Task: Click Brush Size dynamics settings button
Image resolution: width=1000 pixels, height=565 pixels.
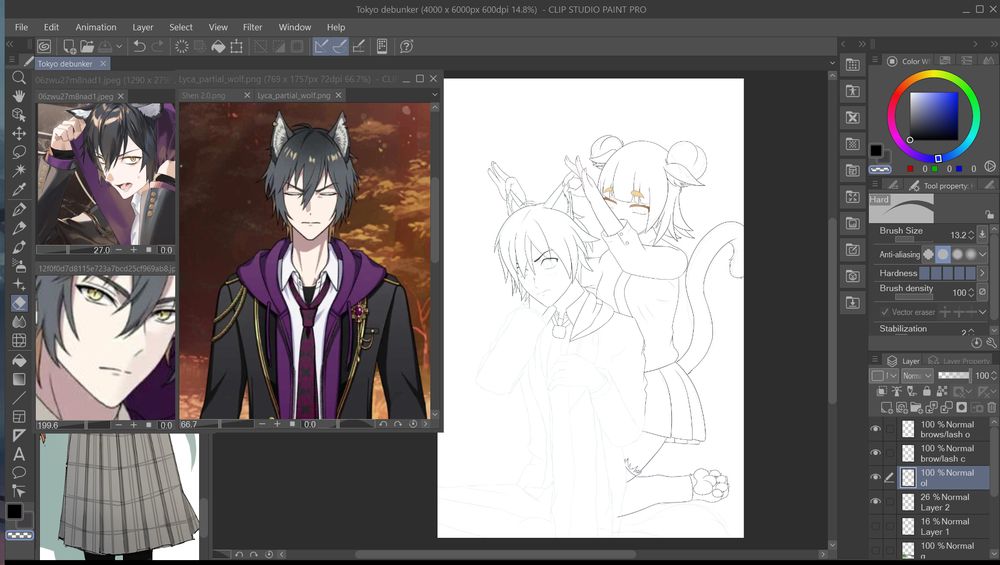Action: 983,234
